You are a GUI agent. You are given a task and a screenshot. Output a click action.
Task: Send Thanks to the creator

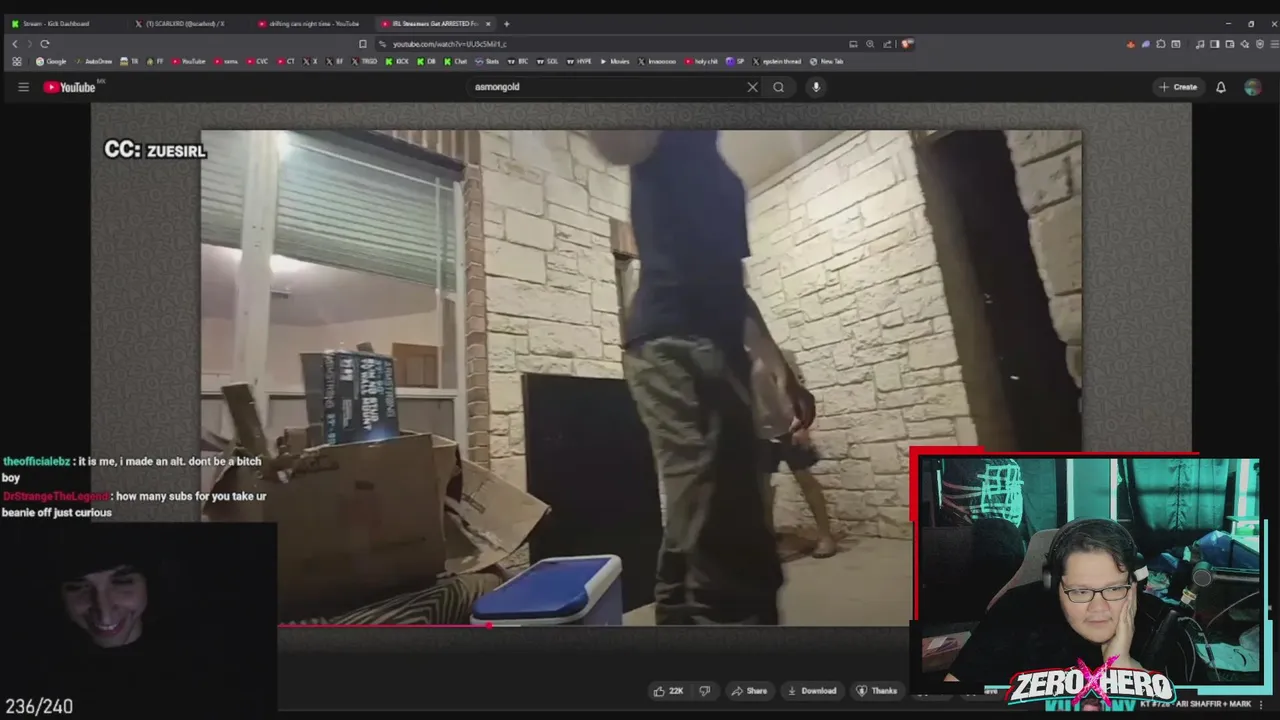877,691
